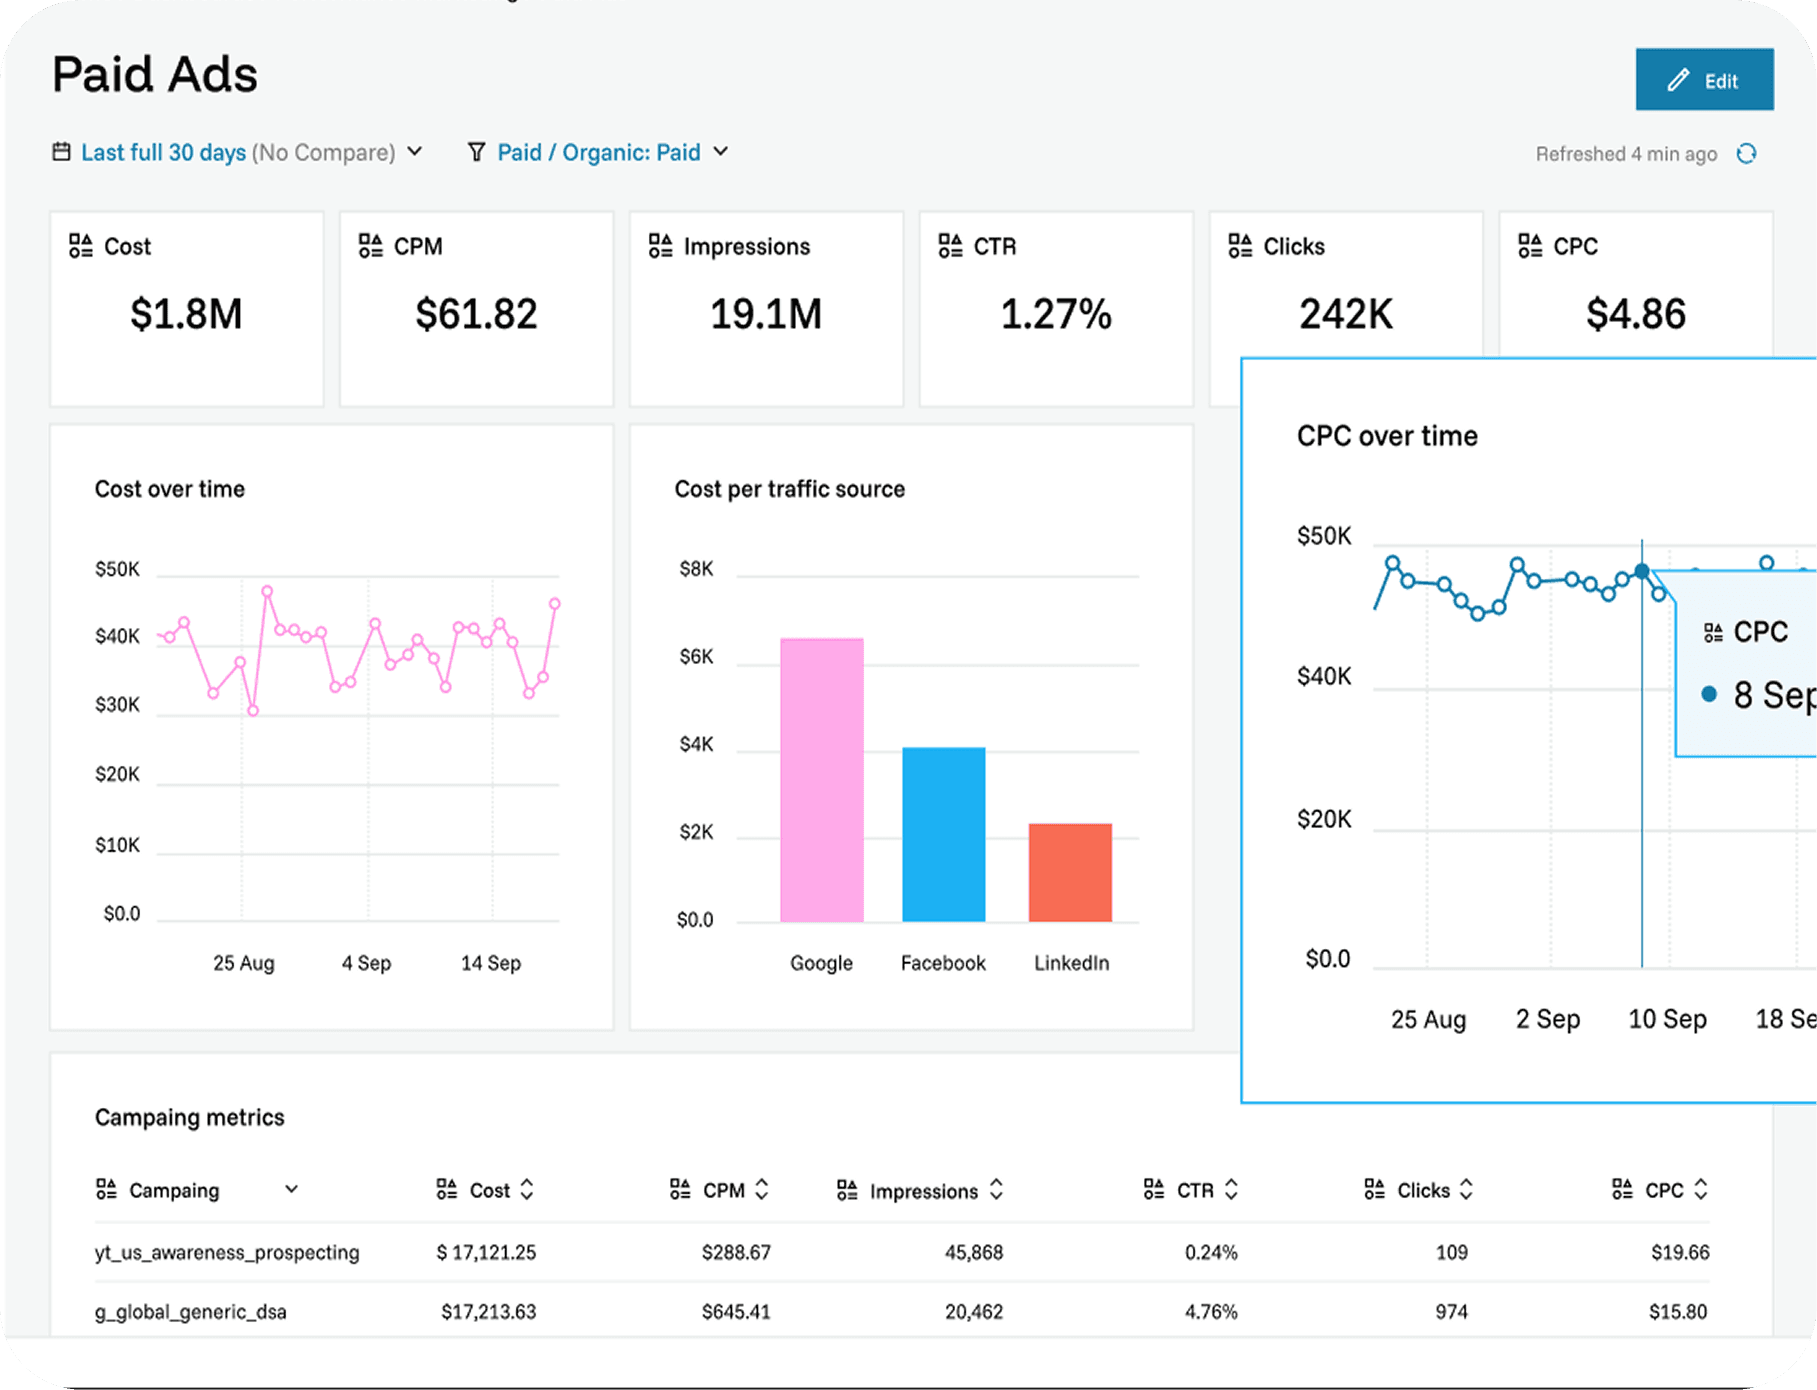Image resolution: width=1817 pixels, height=1390 pixels.
Task: Click the refresh dashboard icon
Action: click(x=1746, y=153)
